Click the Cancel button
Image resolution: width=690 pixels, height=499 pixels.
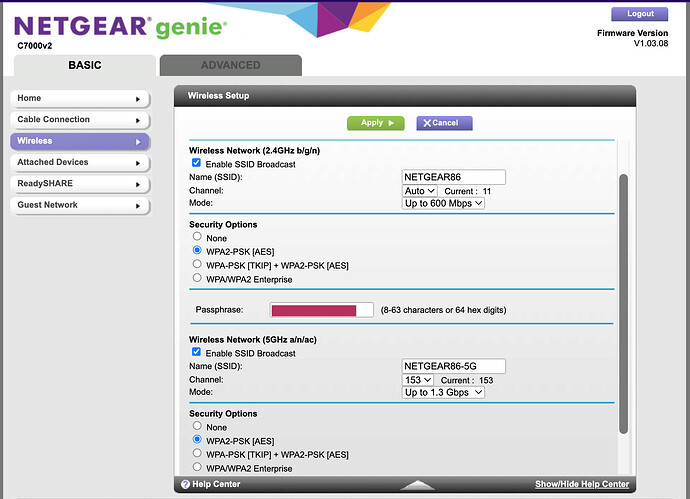point(444,123)
